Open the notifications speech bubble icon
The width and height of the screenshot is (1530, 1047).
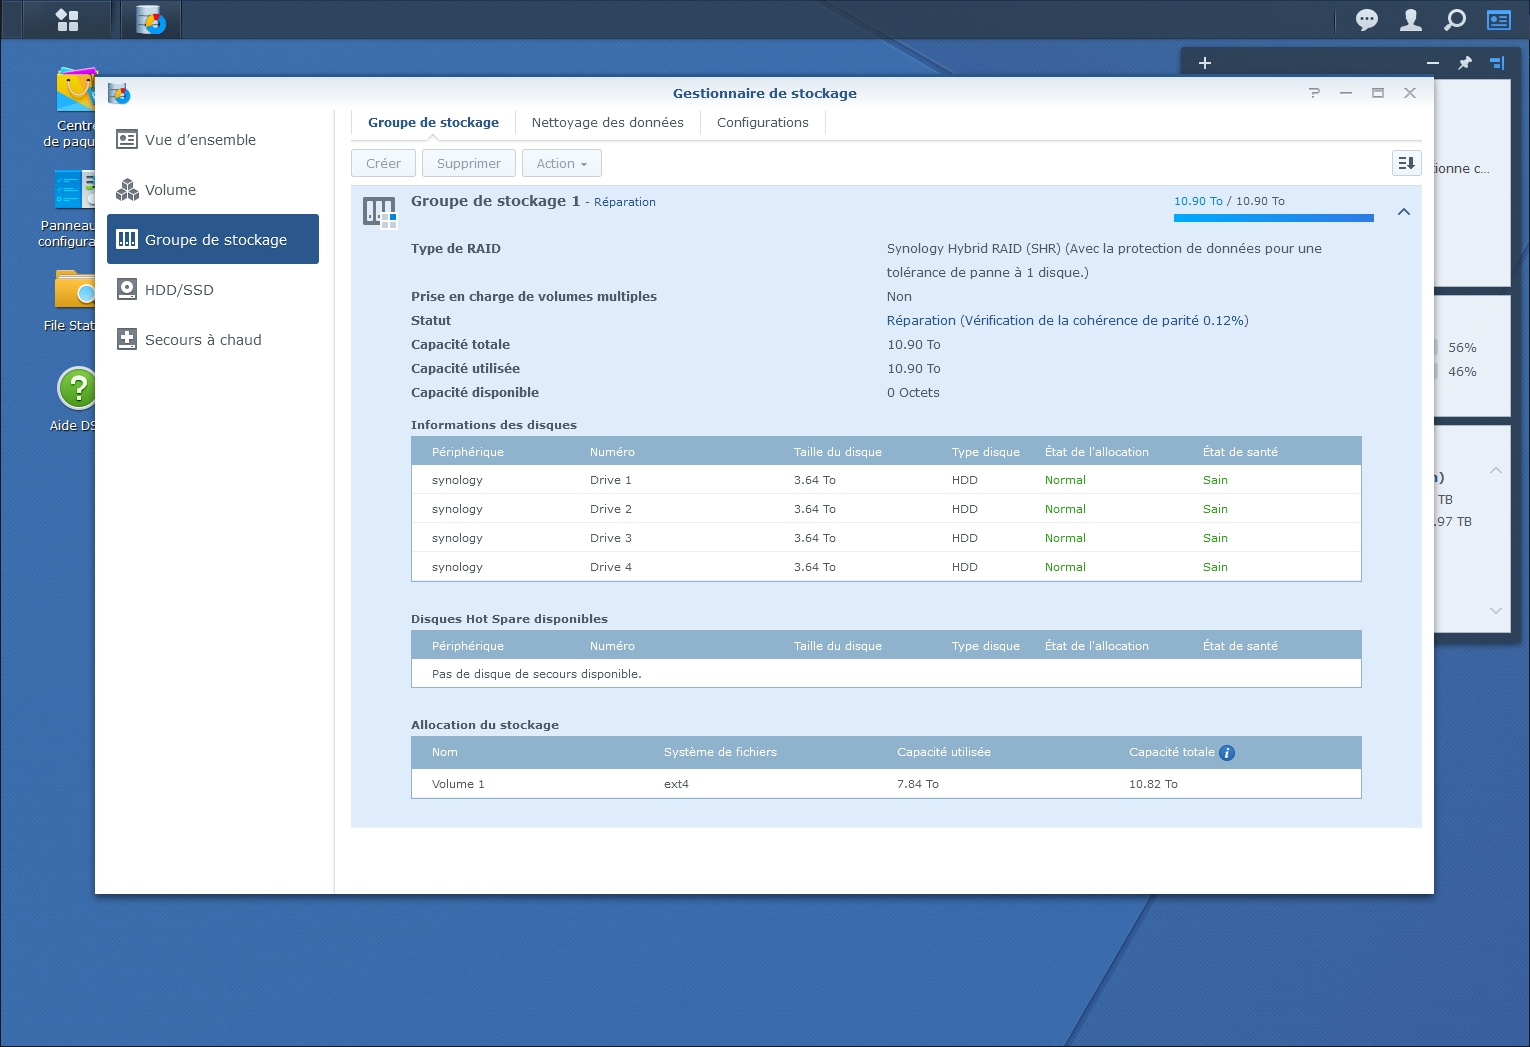click(x=1366, y=20)
